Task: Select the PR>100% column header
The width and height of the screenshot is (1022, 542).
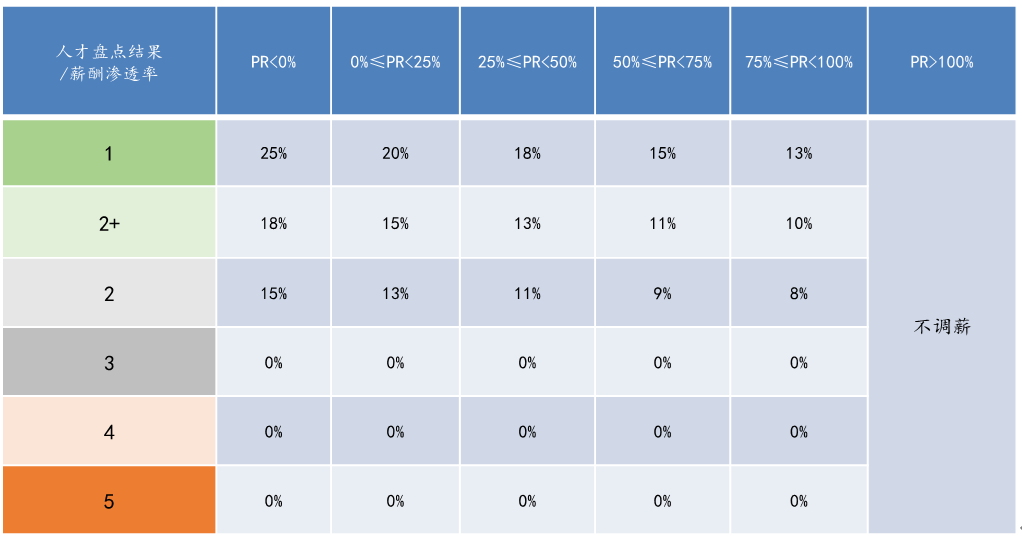Action: (942, 61)
